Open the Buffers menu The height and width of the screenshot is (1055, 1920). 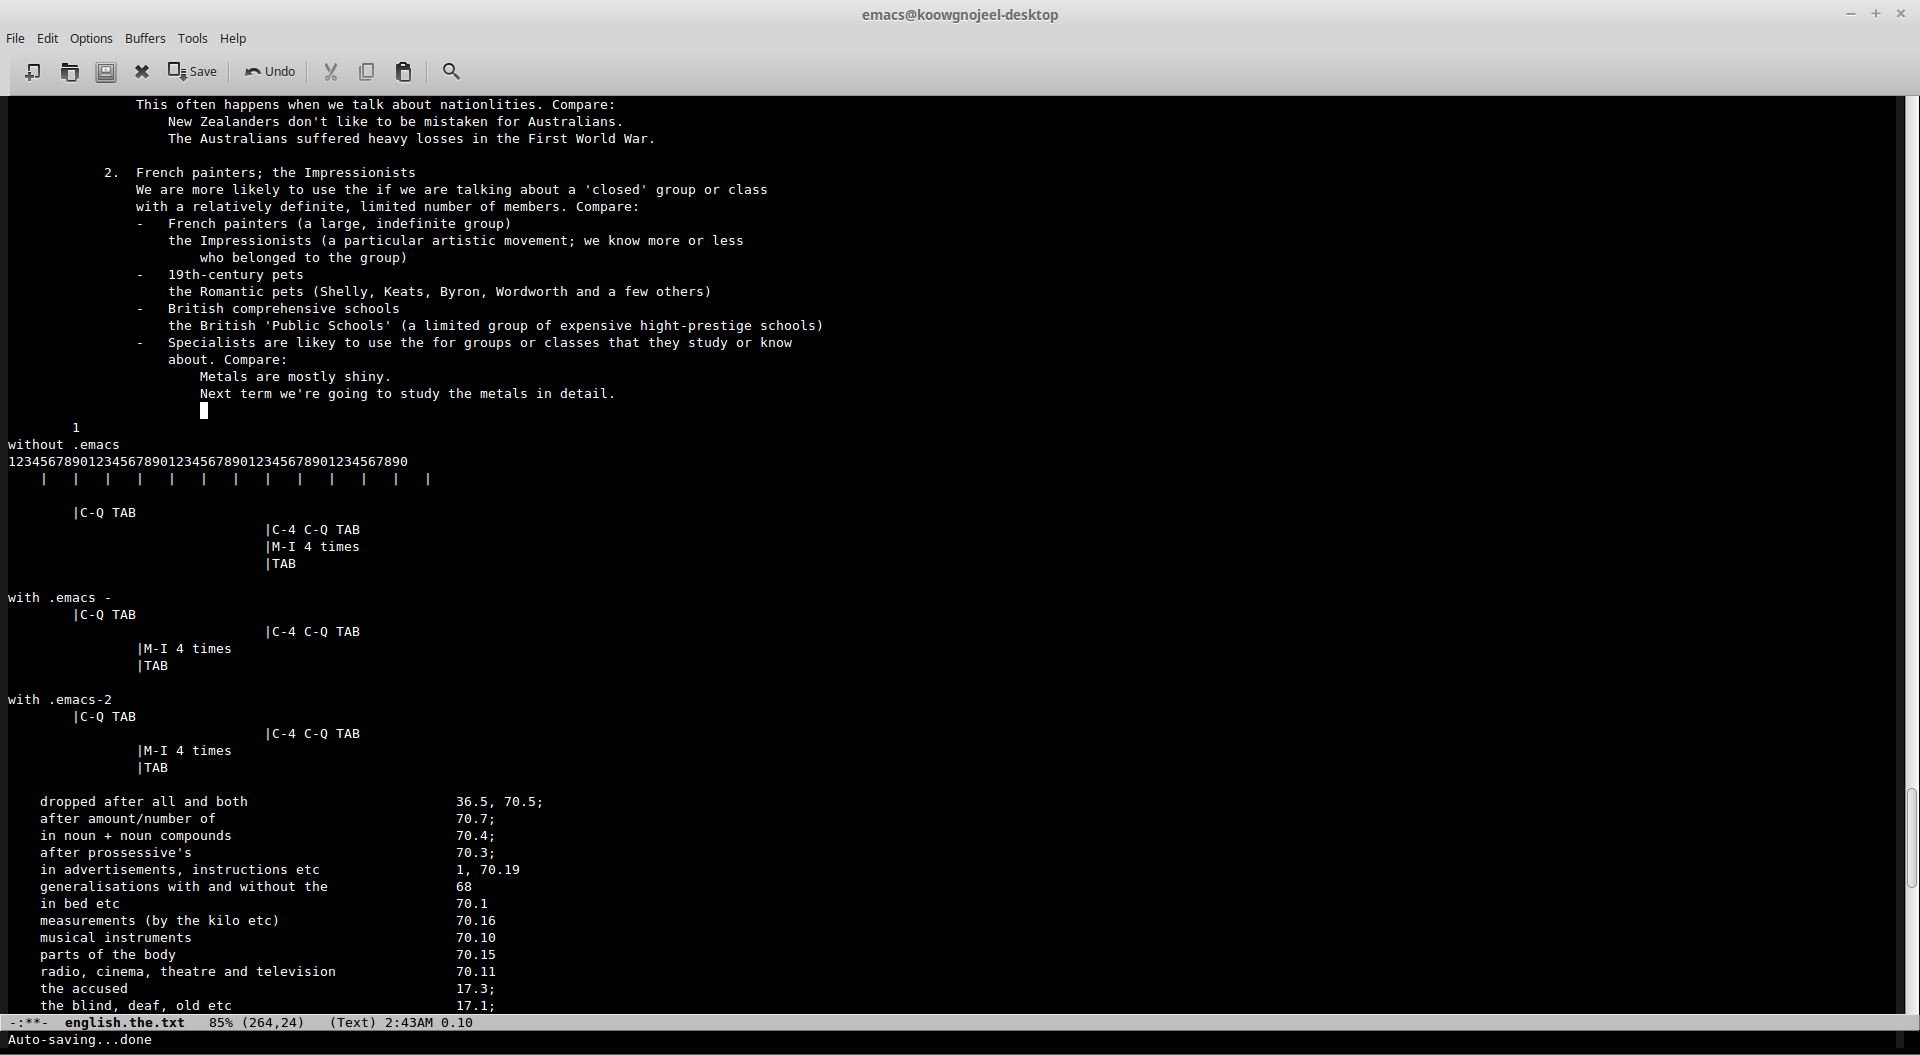[145, 38]
